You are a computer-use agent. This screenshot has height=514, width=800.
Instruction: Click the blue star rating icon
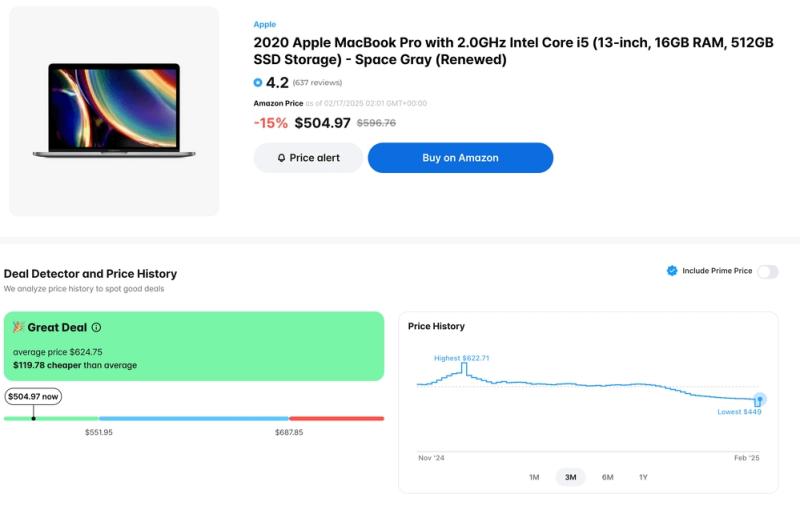258,83
